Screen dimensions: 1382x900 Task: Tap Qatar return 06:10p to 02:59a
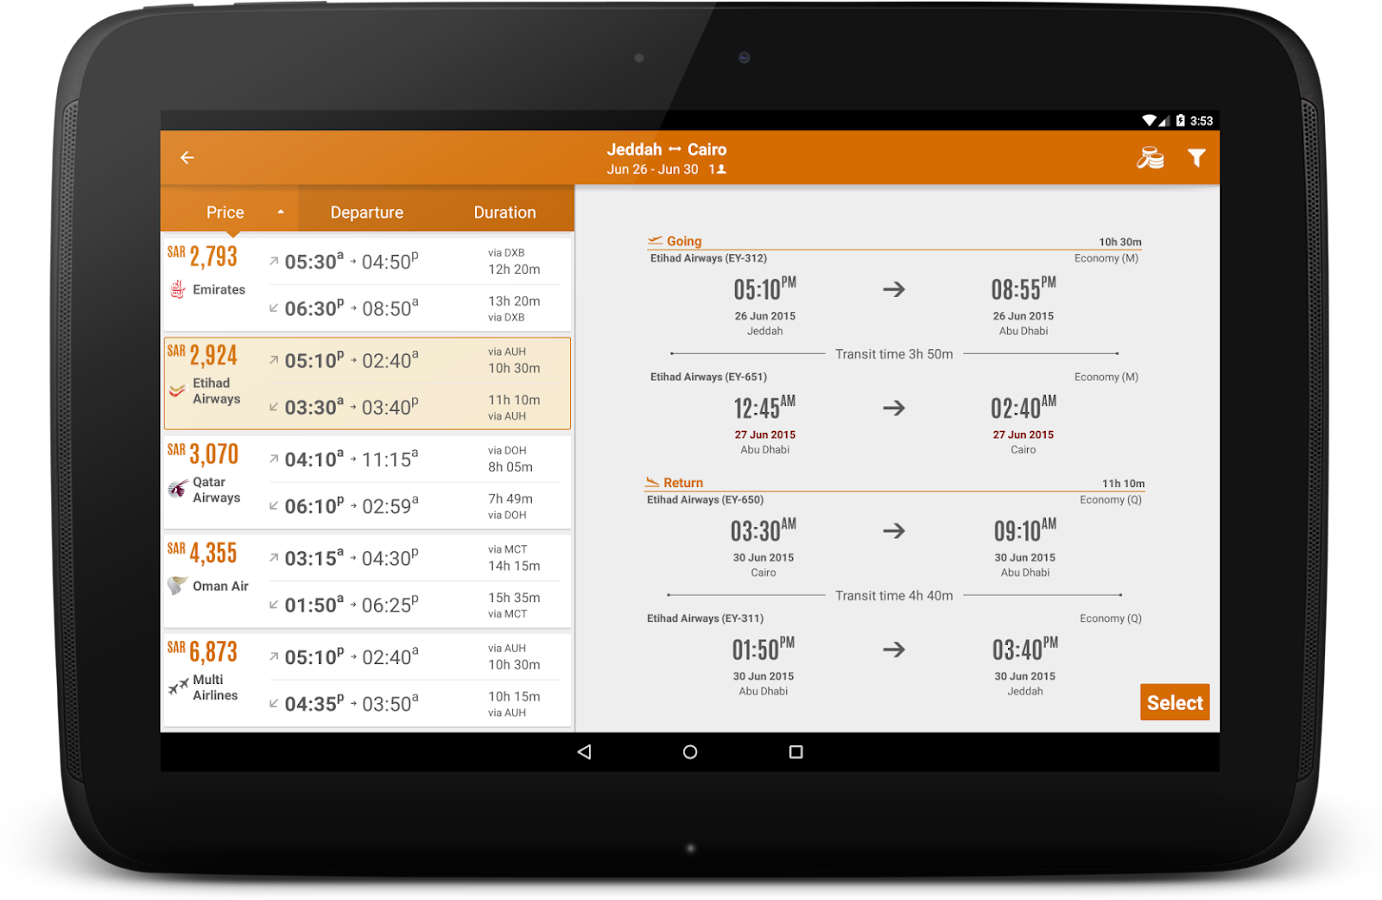pyautogui.click(x=351, y=506)
